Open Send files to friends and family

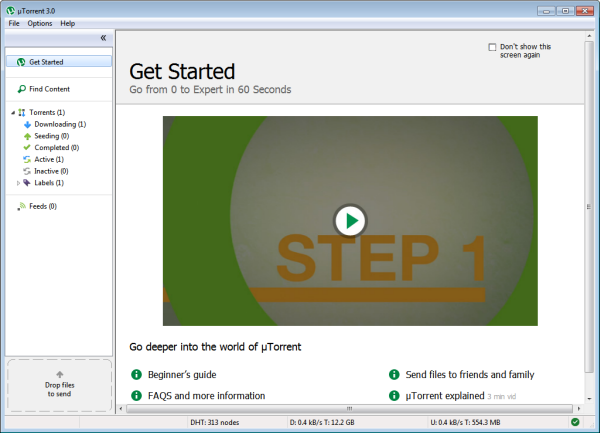[470, 374]
